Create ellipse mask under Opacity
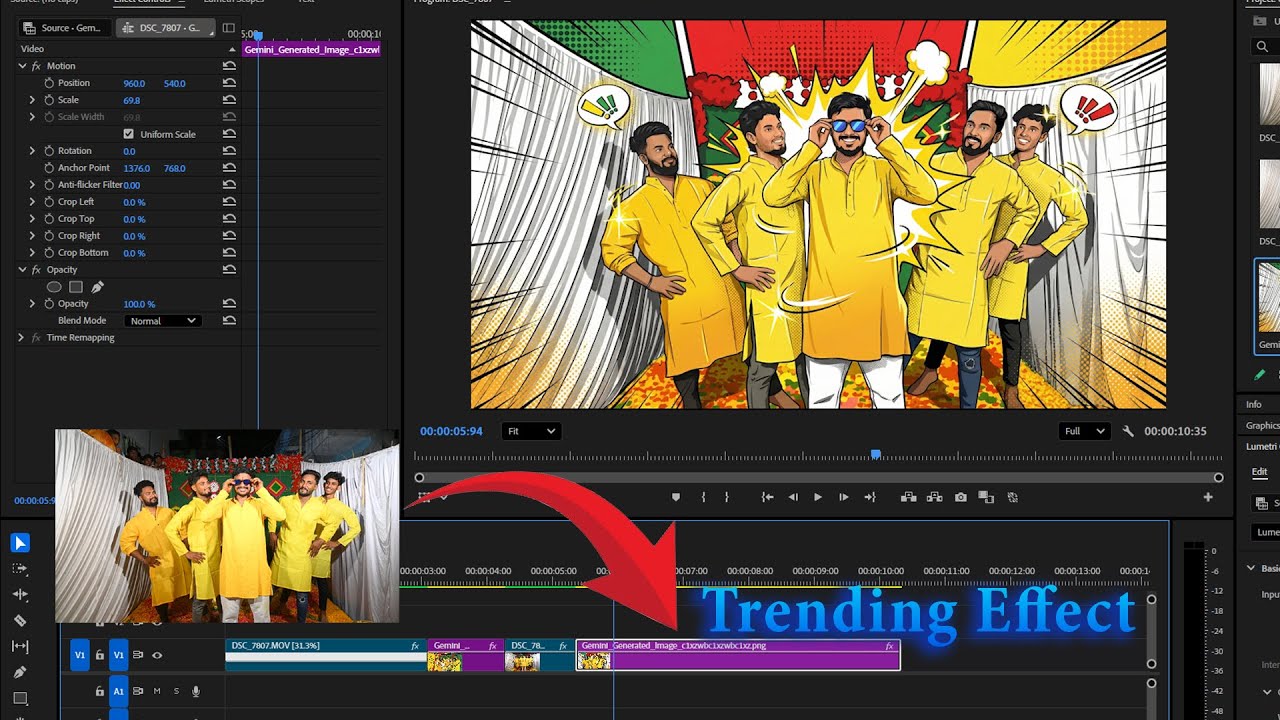The height and width of the screenshot is (720, 1280). [x=54, y=287]
